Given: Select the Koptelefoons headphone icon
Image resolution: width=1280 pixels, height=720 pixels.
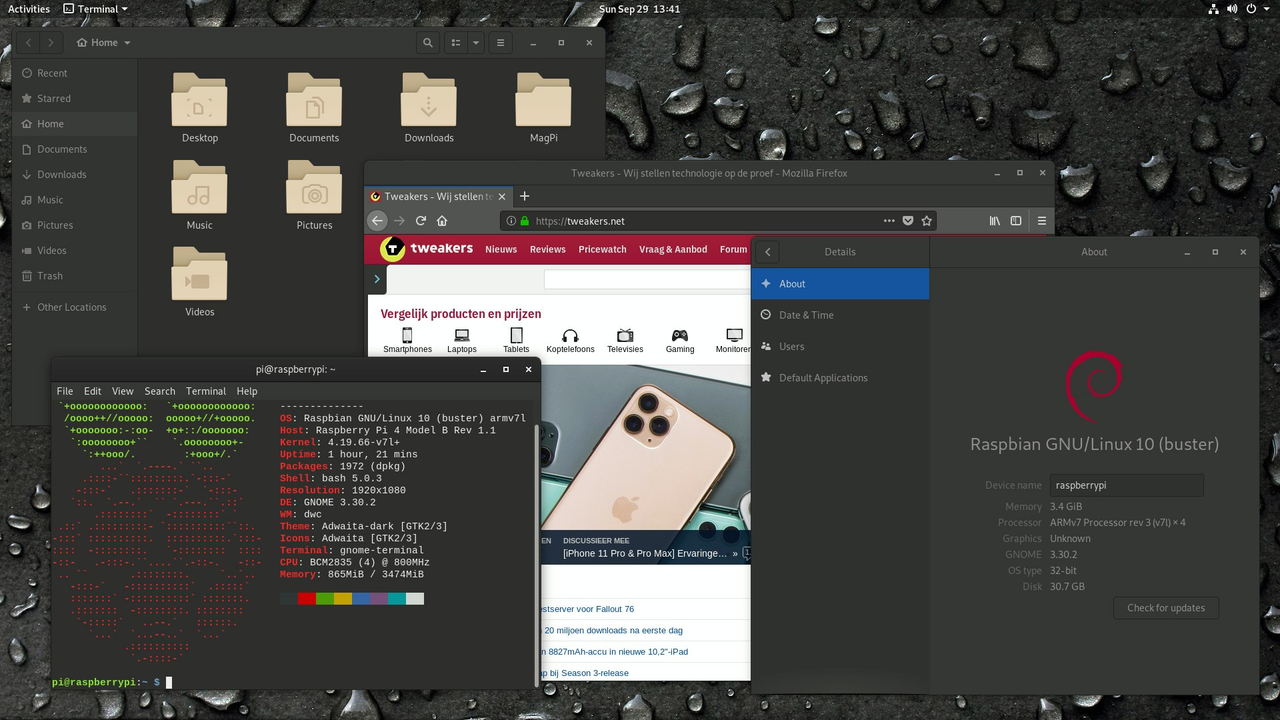Looking at the screenshot, I should pos(570,338).
